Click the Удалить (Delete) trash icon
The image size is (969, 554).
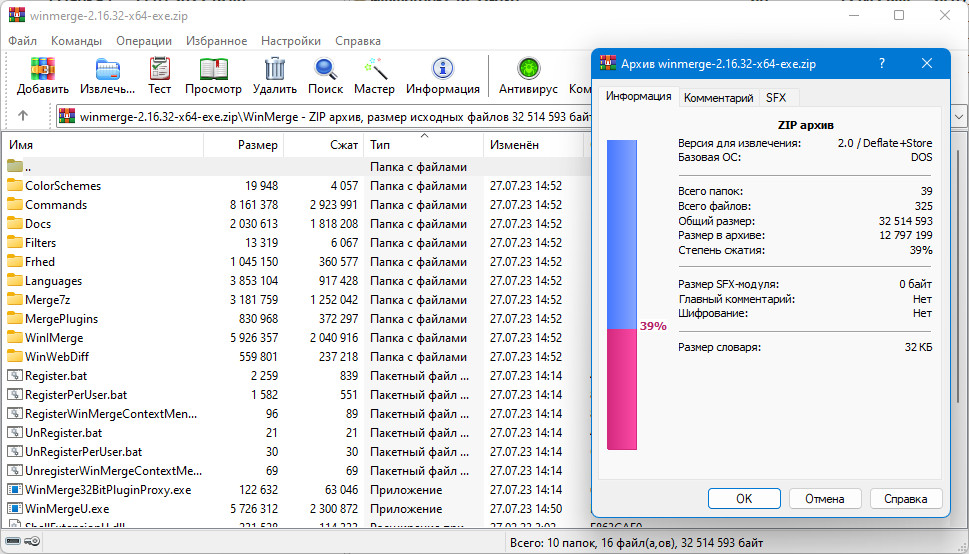[274, 68]
